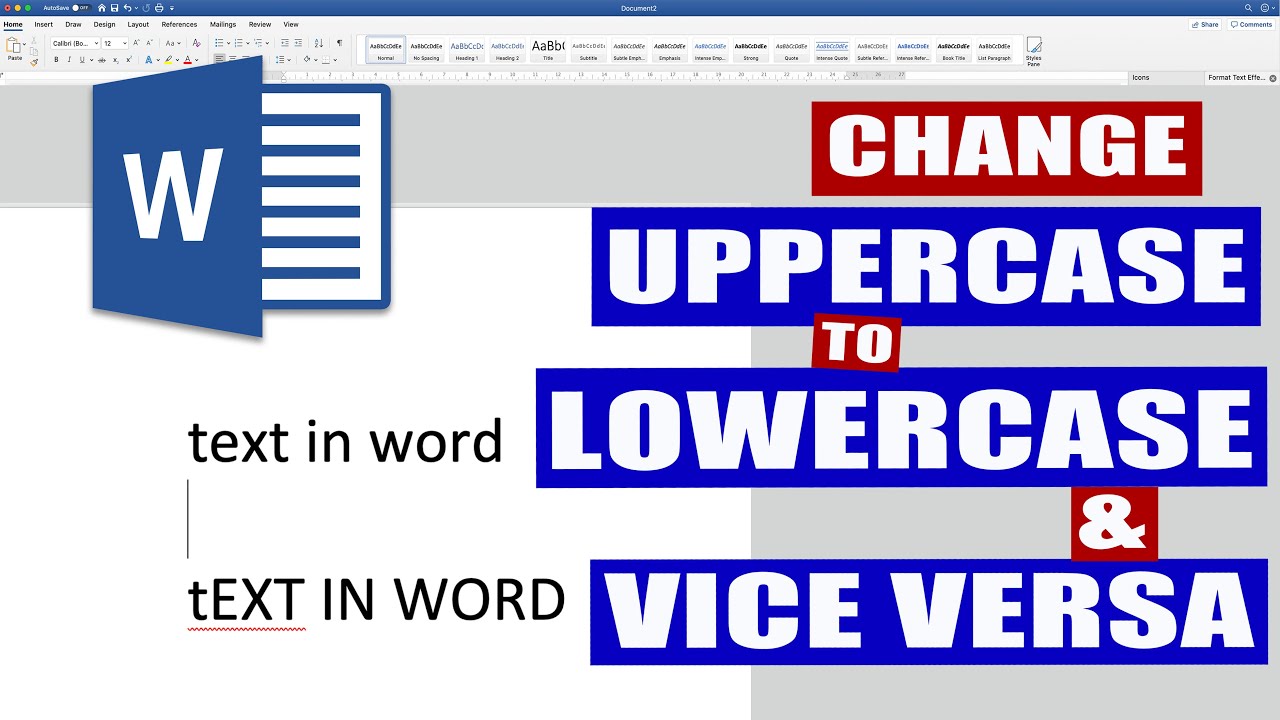Viewport: 1280px width, 720px height.
Task: Apply the List Paragraph style
Action: click(994, 50)
